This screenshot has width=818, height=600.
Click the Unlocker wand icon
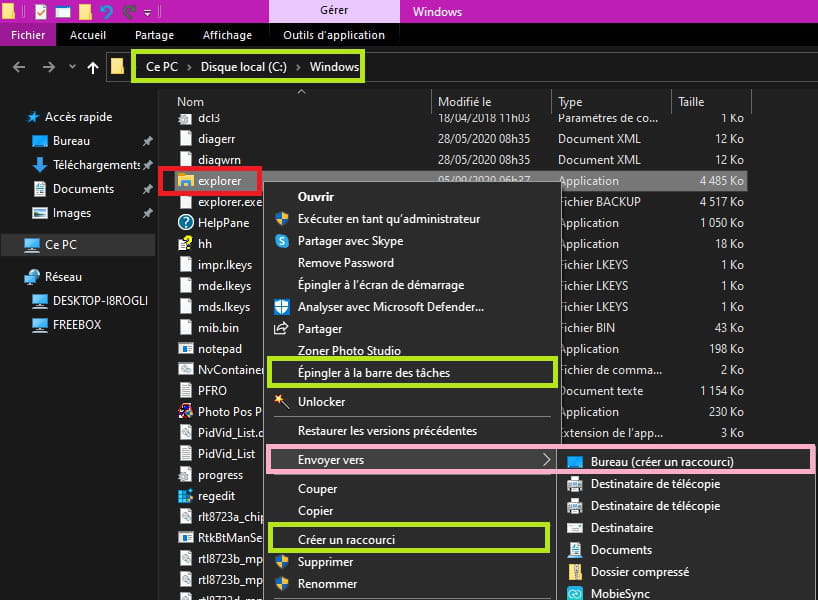(x=282, y=402)
